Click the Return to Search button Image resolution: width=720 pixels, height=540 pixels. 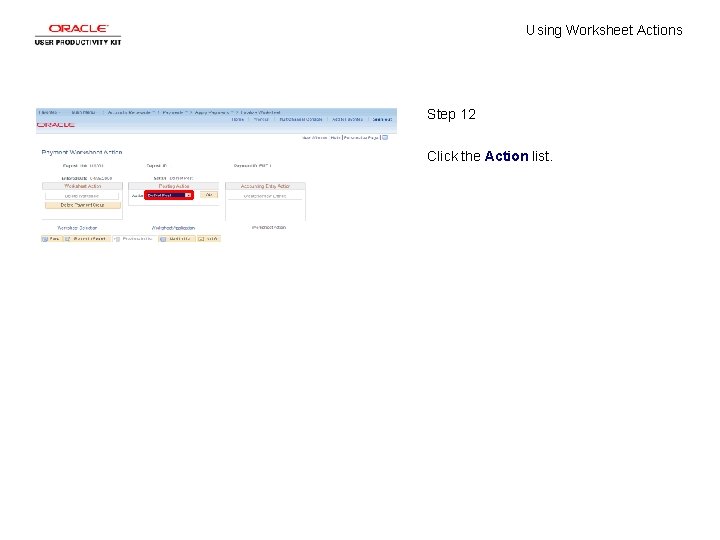click(86, 239)
